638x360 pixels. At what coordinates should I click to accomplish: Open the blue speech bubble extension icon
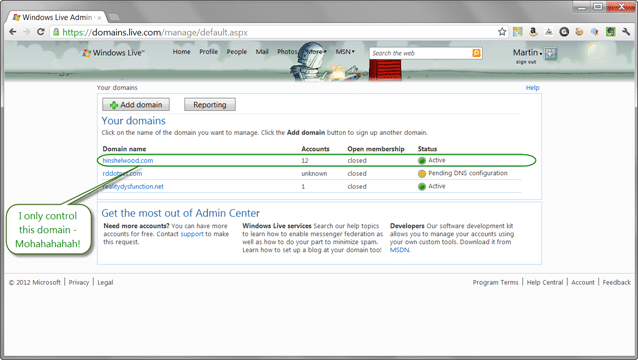(x=595, y=32)
